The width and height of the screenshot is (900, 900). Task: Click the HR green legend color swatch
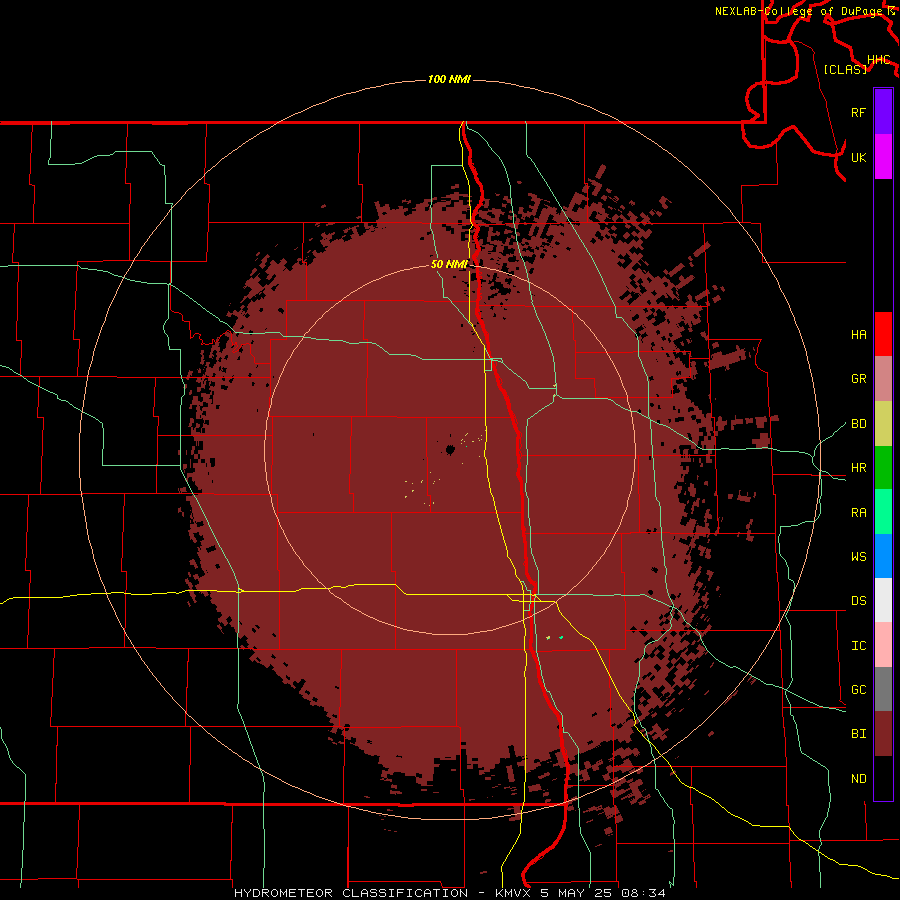pos(883,468)
